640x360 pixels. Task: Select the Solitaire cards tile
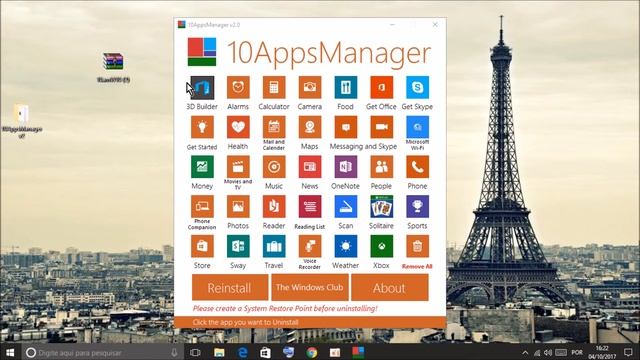[x=382, y=207]
